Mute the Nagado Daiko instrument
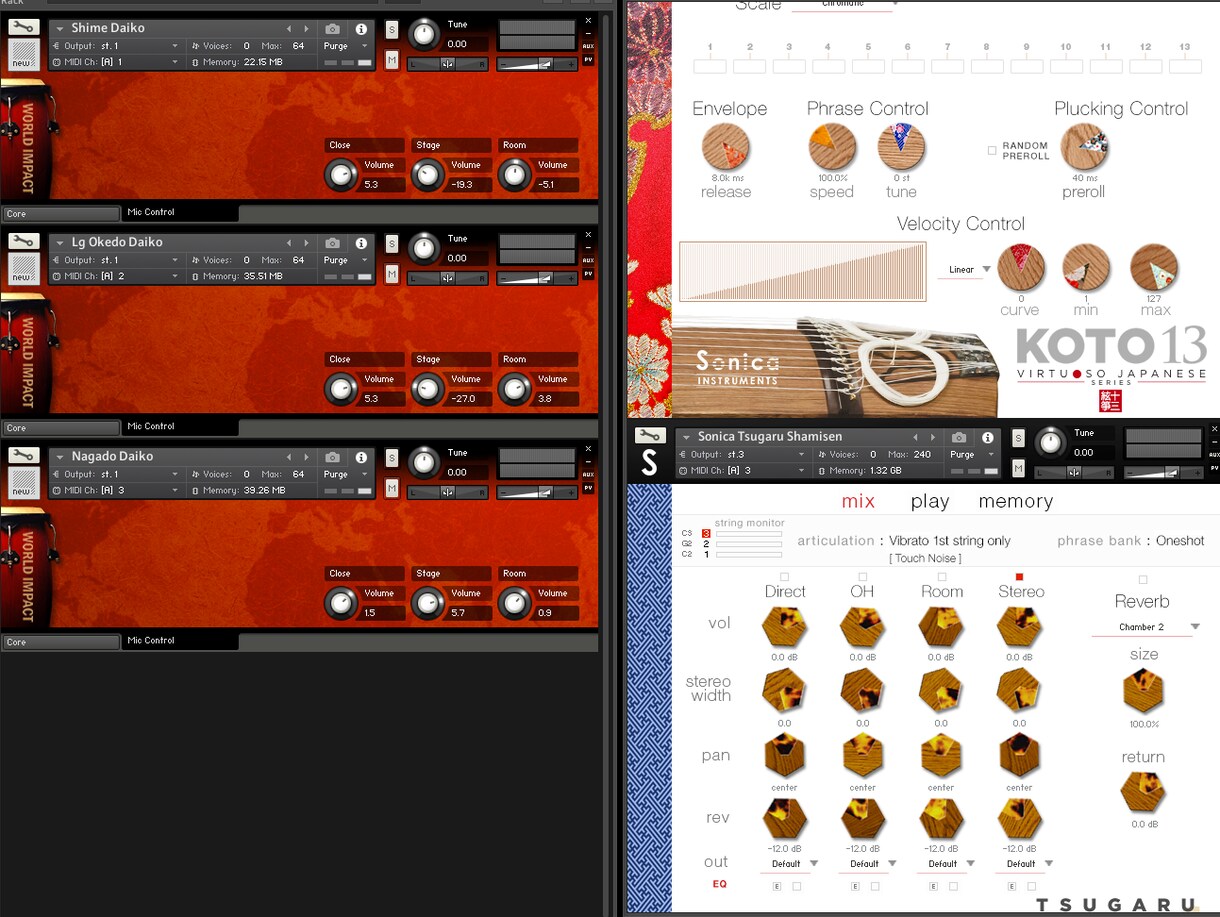The width and height of the screenshot is (1220, 917). pyautogui.click(x=392, y=489)
